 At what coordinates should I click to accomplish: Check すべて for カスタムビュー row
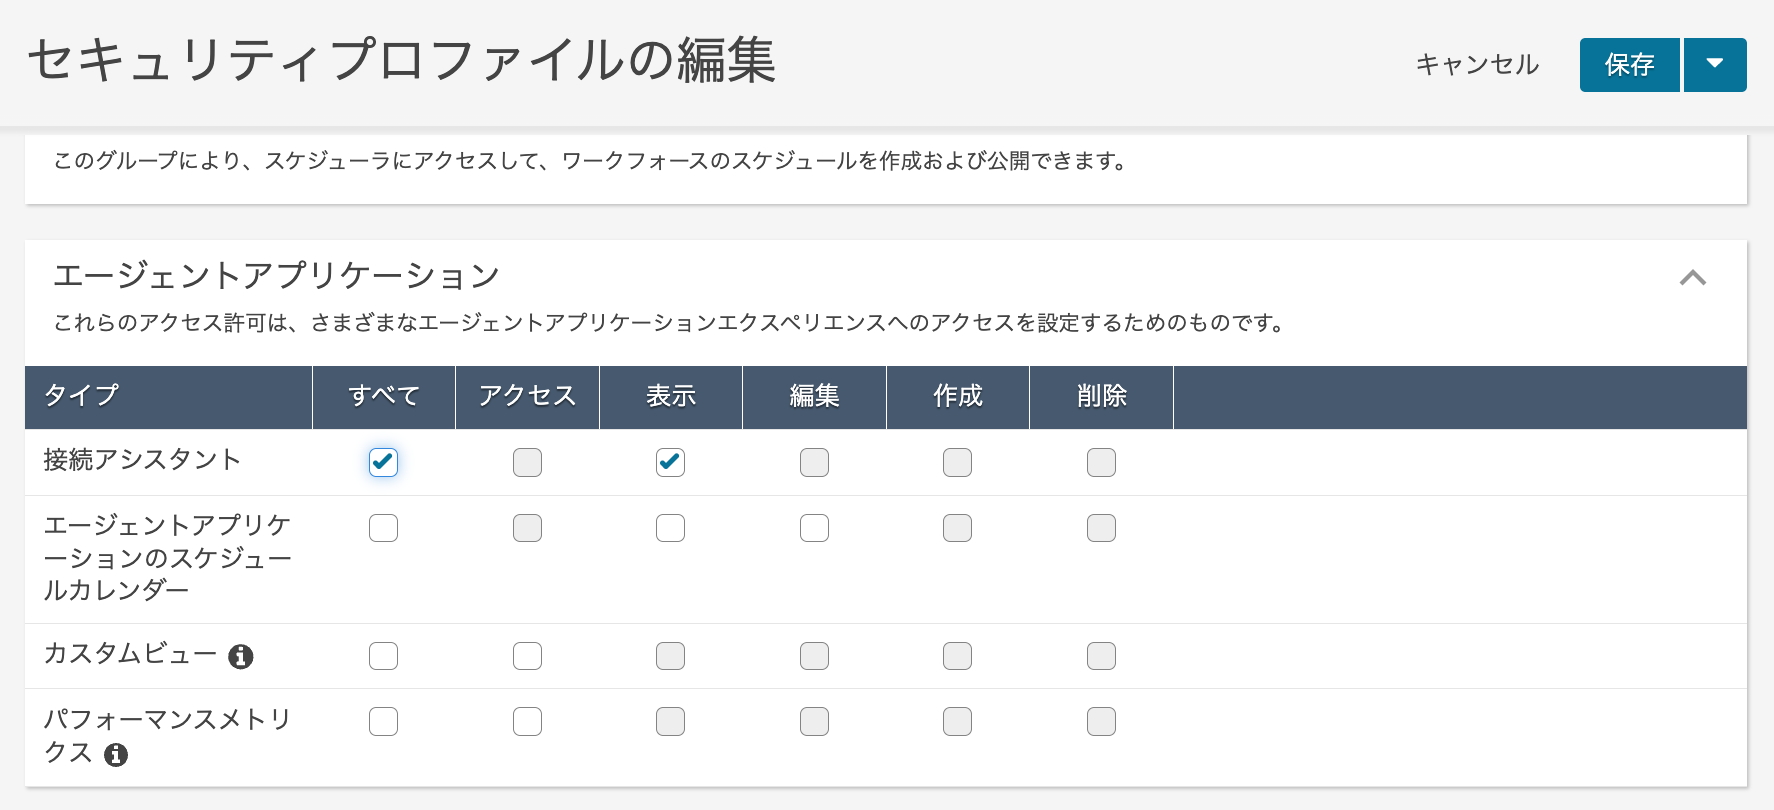(x=383, y=656)
